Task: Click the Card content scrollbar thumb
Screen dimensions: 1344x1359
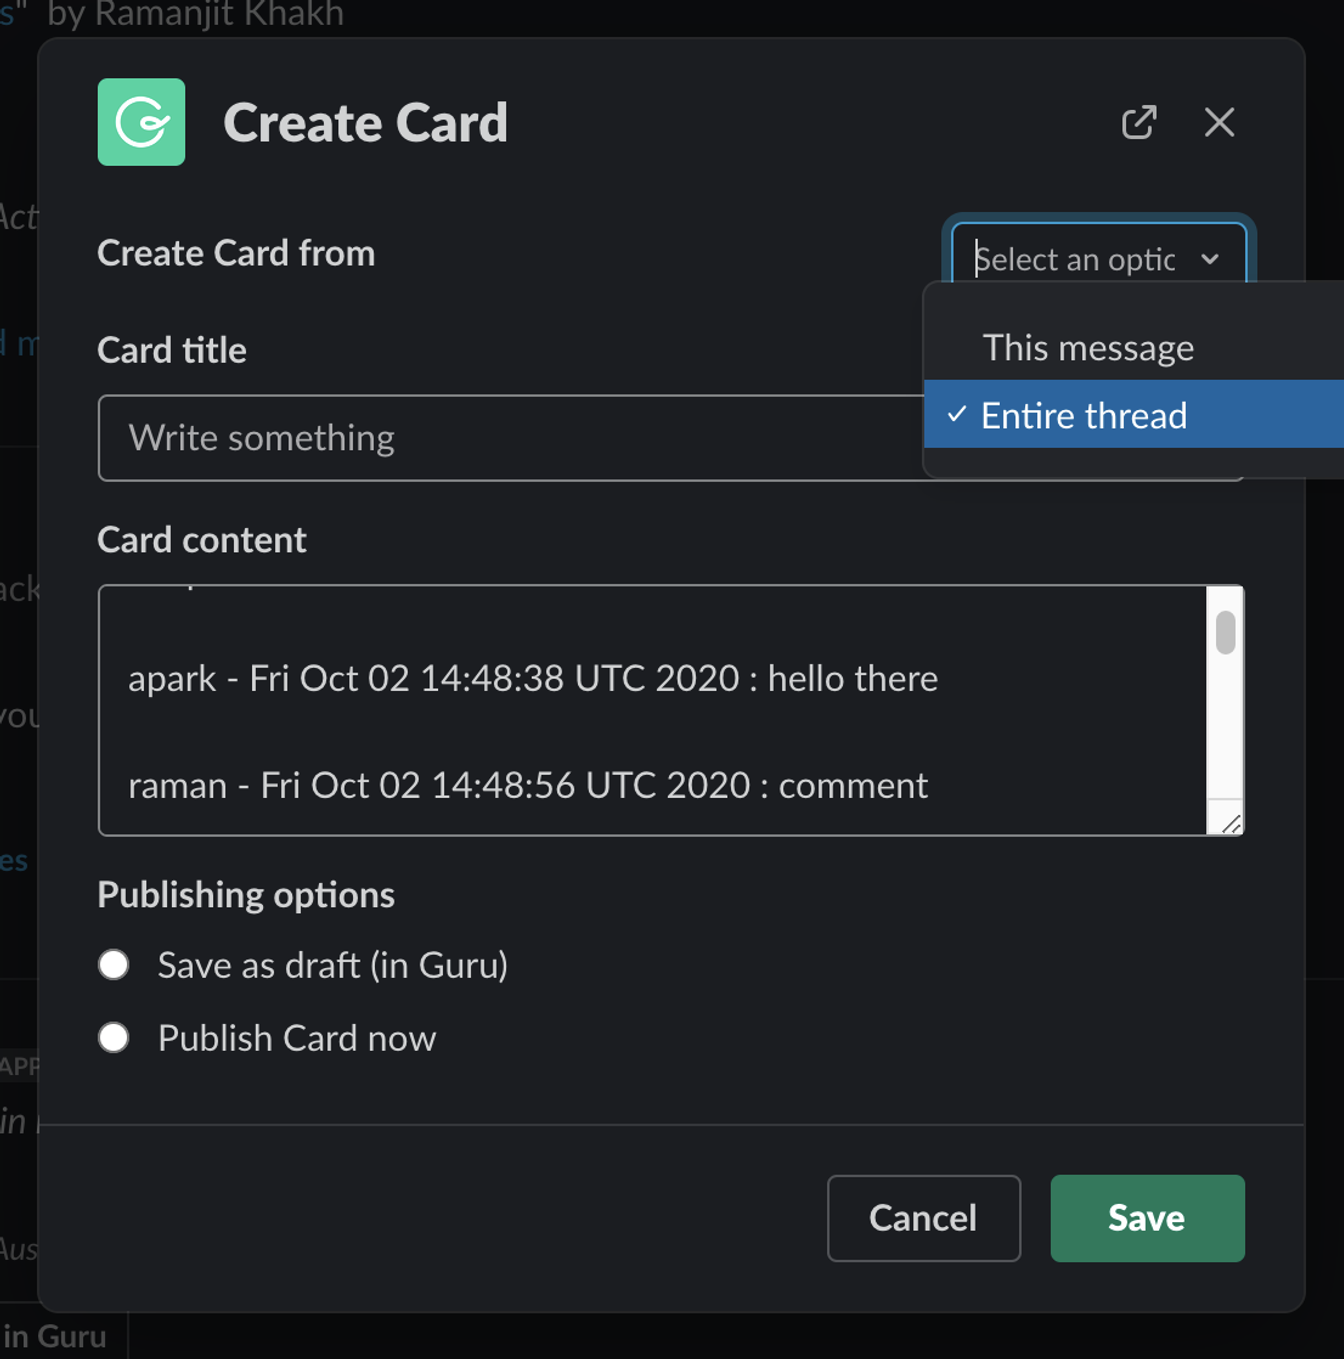Action: pyautogui.click(x=1226, y=632)
